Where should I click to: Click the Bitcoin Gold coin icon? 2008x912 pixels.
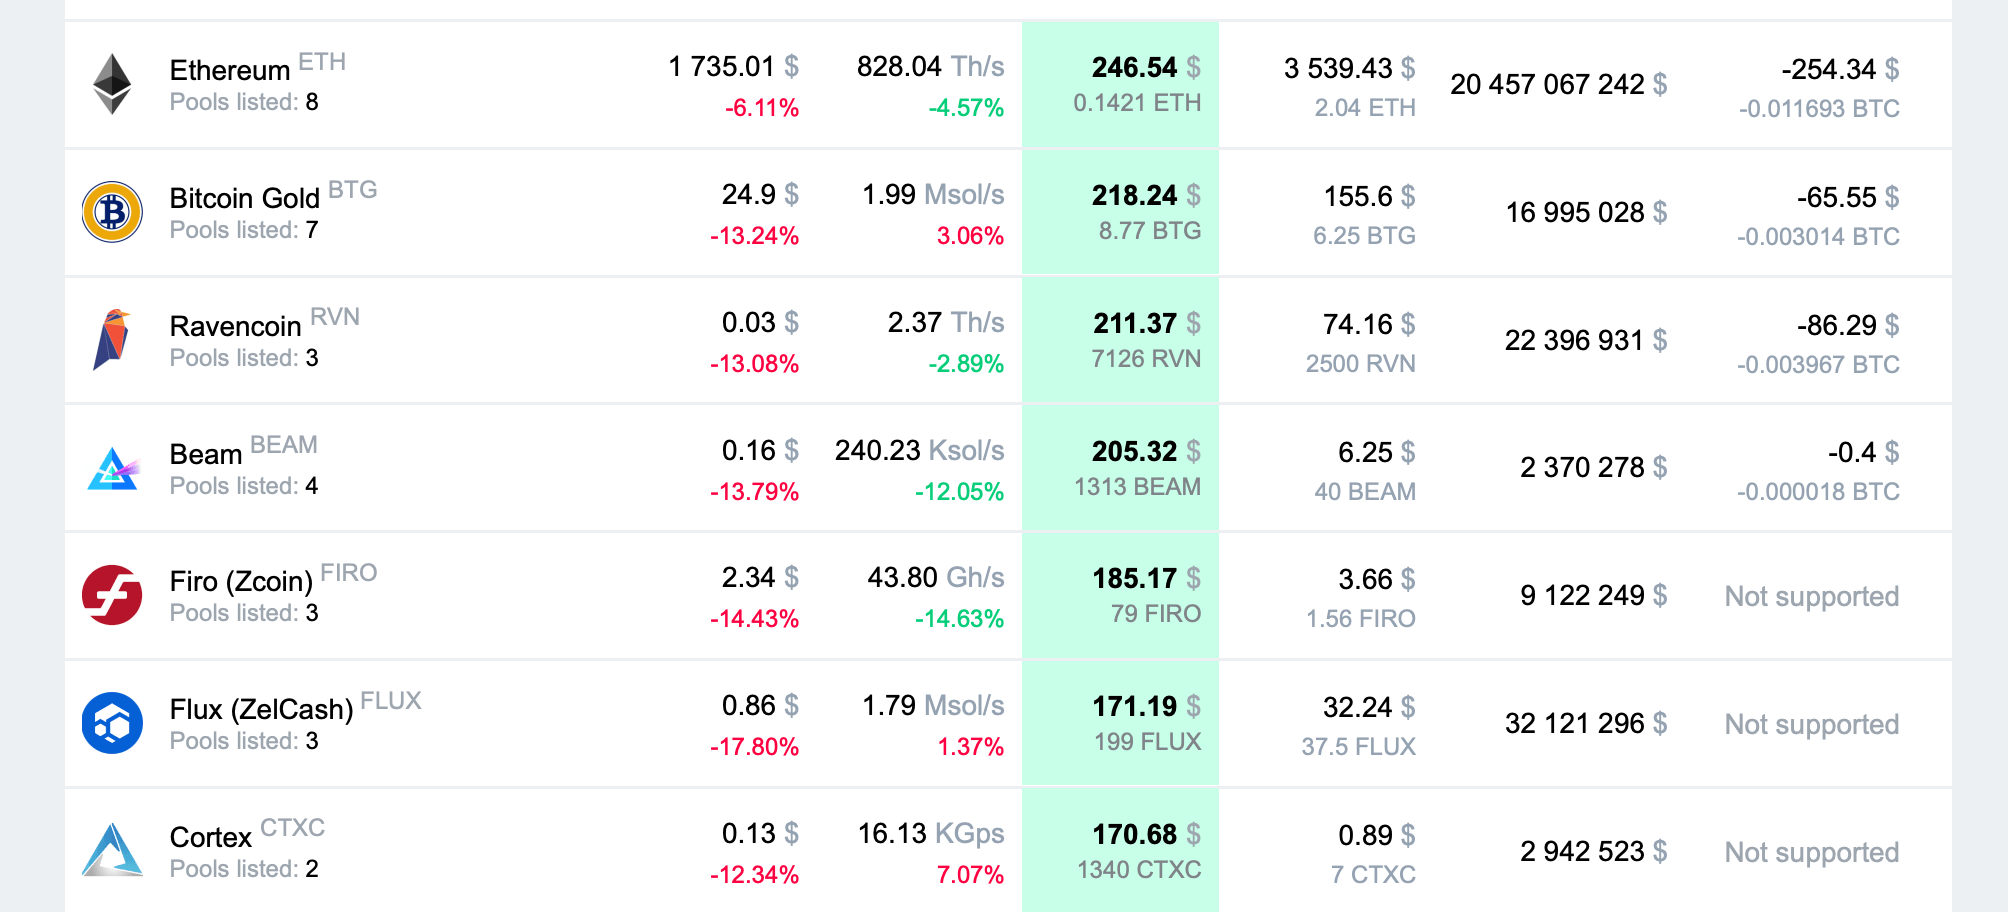point(112,212)
